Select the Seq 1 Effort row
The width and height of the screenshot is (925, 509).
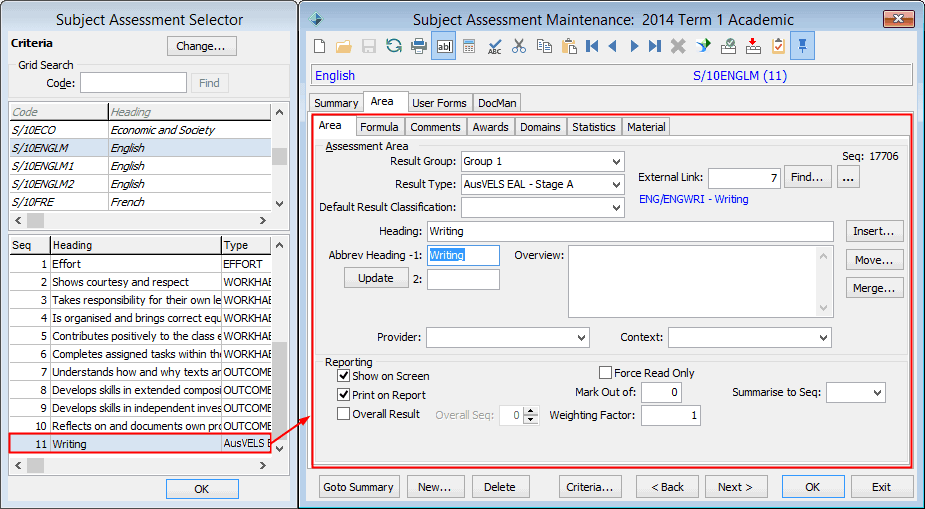coord(140,264)
